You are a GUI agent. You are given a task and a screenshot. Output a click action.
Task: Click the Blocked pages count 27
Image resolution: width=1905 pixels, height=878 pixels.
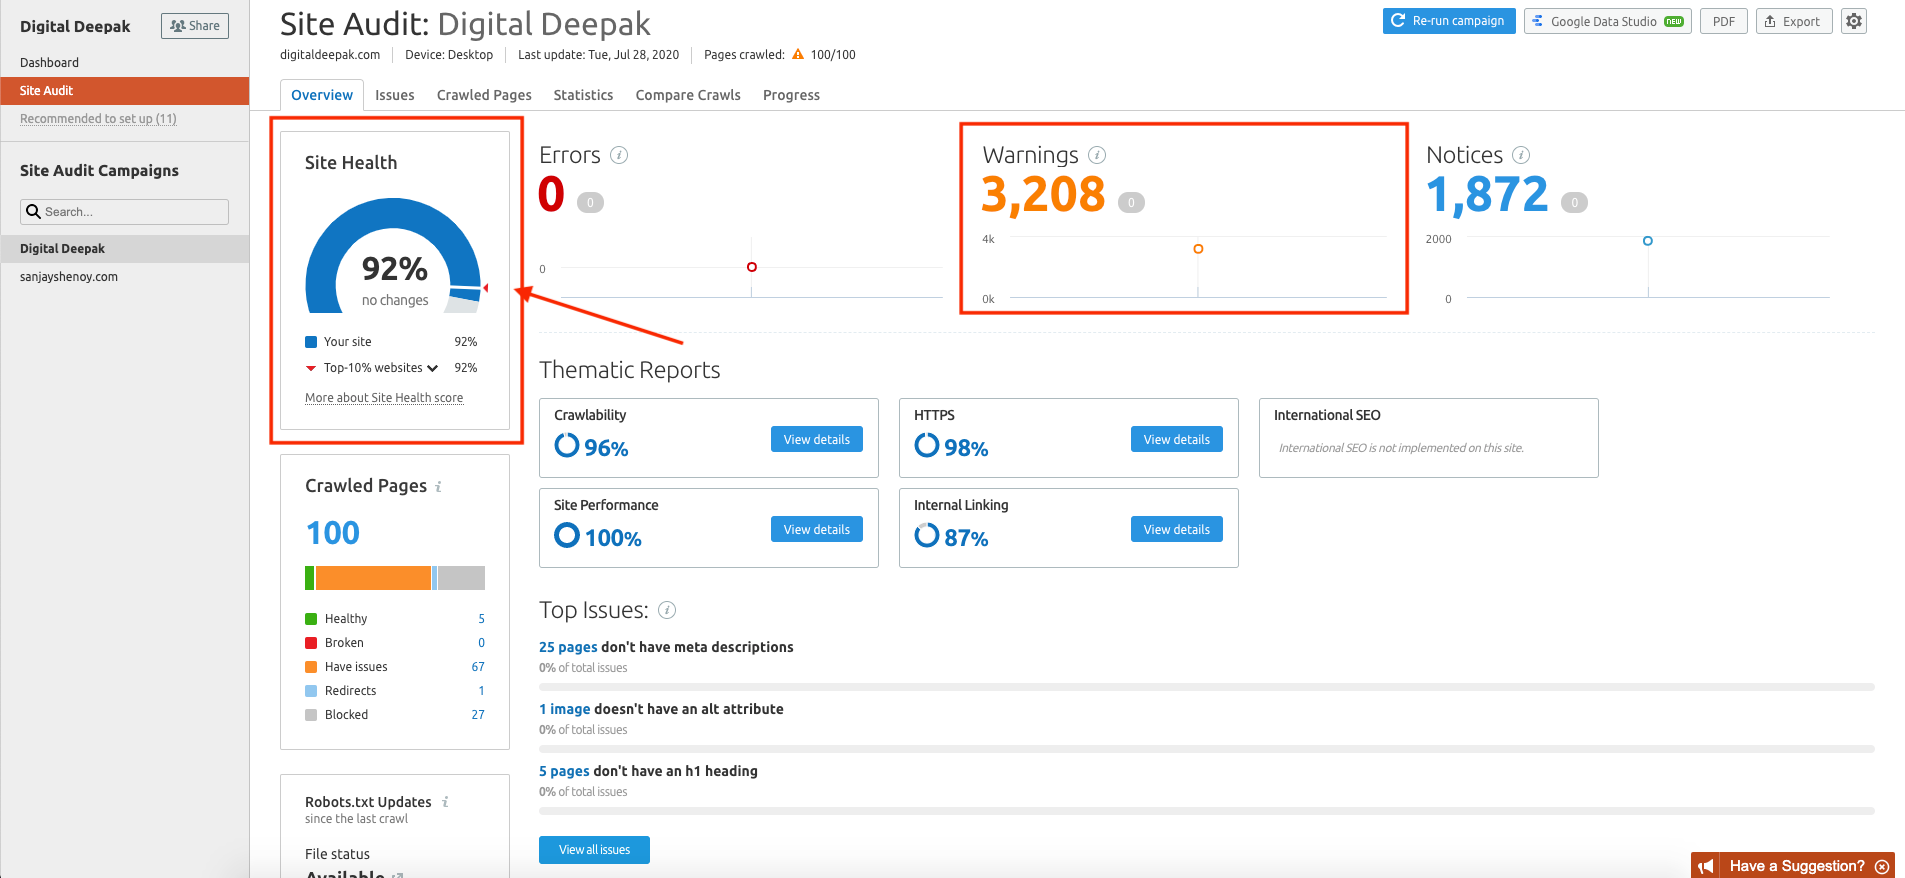tap(478, 715)
